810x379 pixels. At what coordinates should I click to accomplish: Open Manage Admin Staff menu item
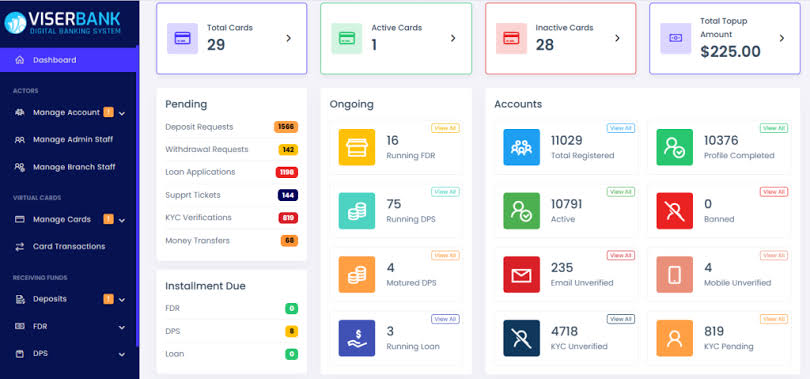coord(68,139)
